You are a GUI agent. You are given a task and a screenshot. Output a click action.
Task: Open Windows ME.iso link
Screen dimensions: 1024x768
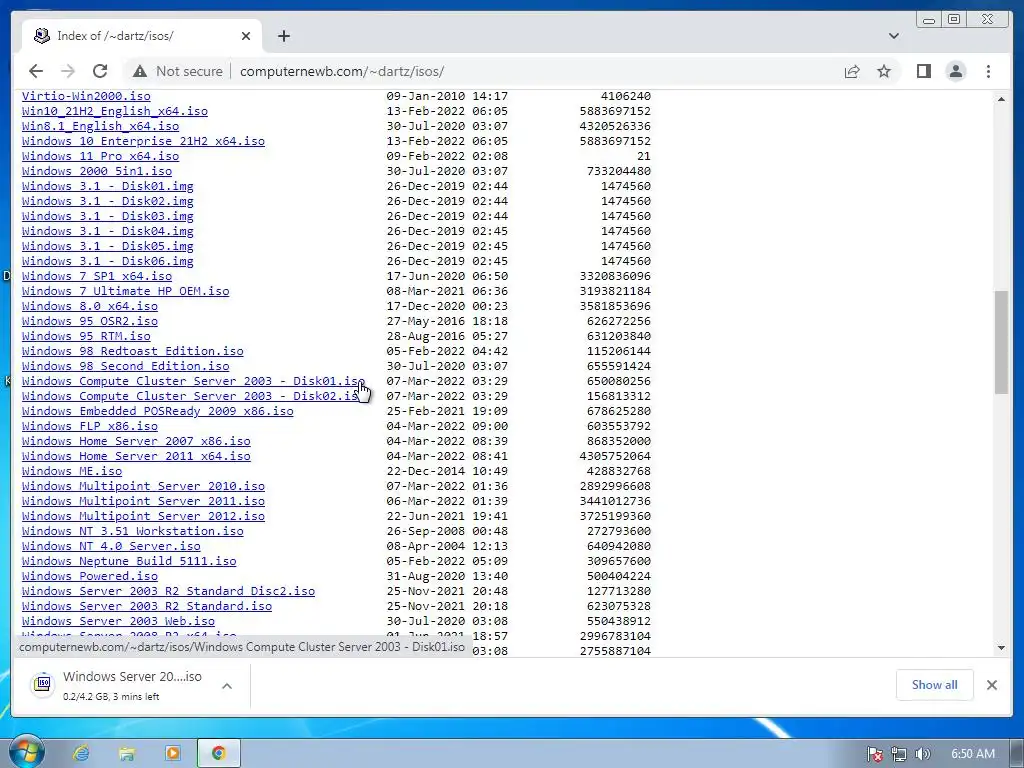click(72, 472)
